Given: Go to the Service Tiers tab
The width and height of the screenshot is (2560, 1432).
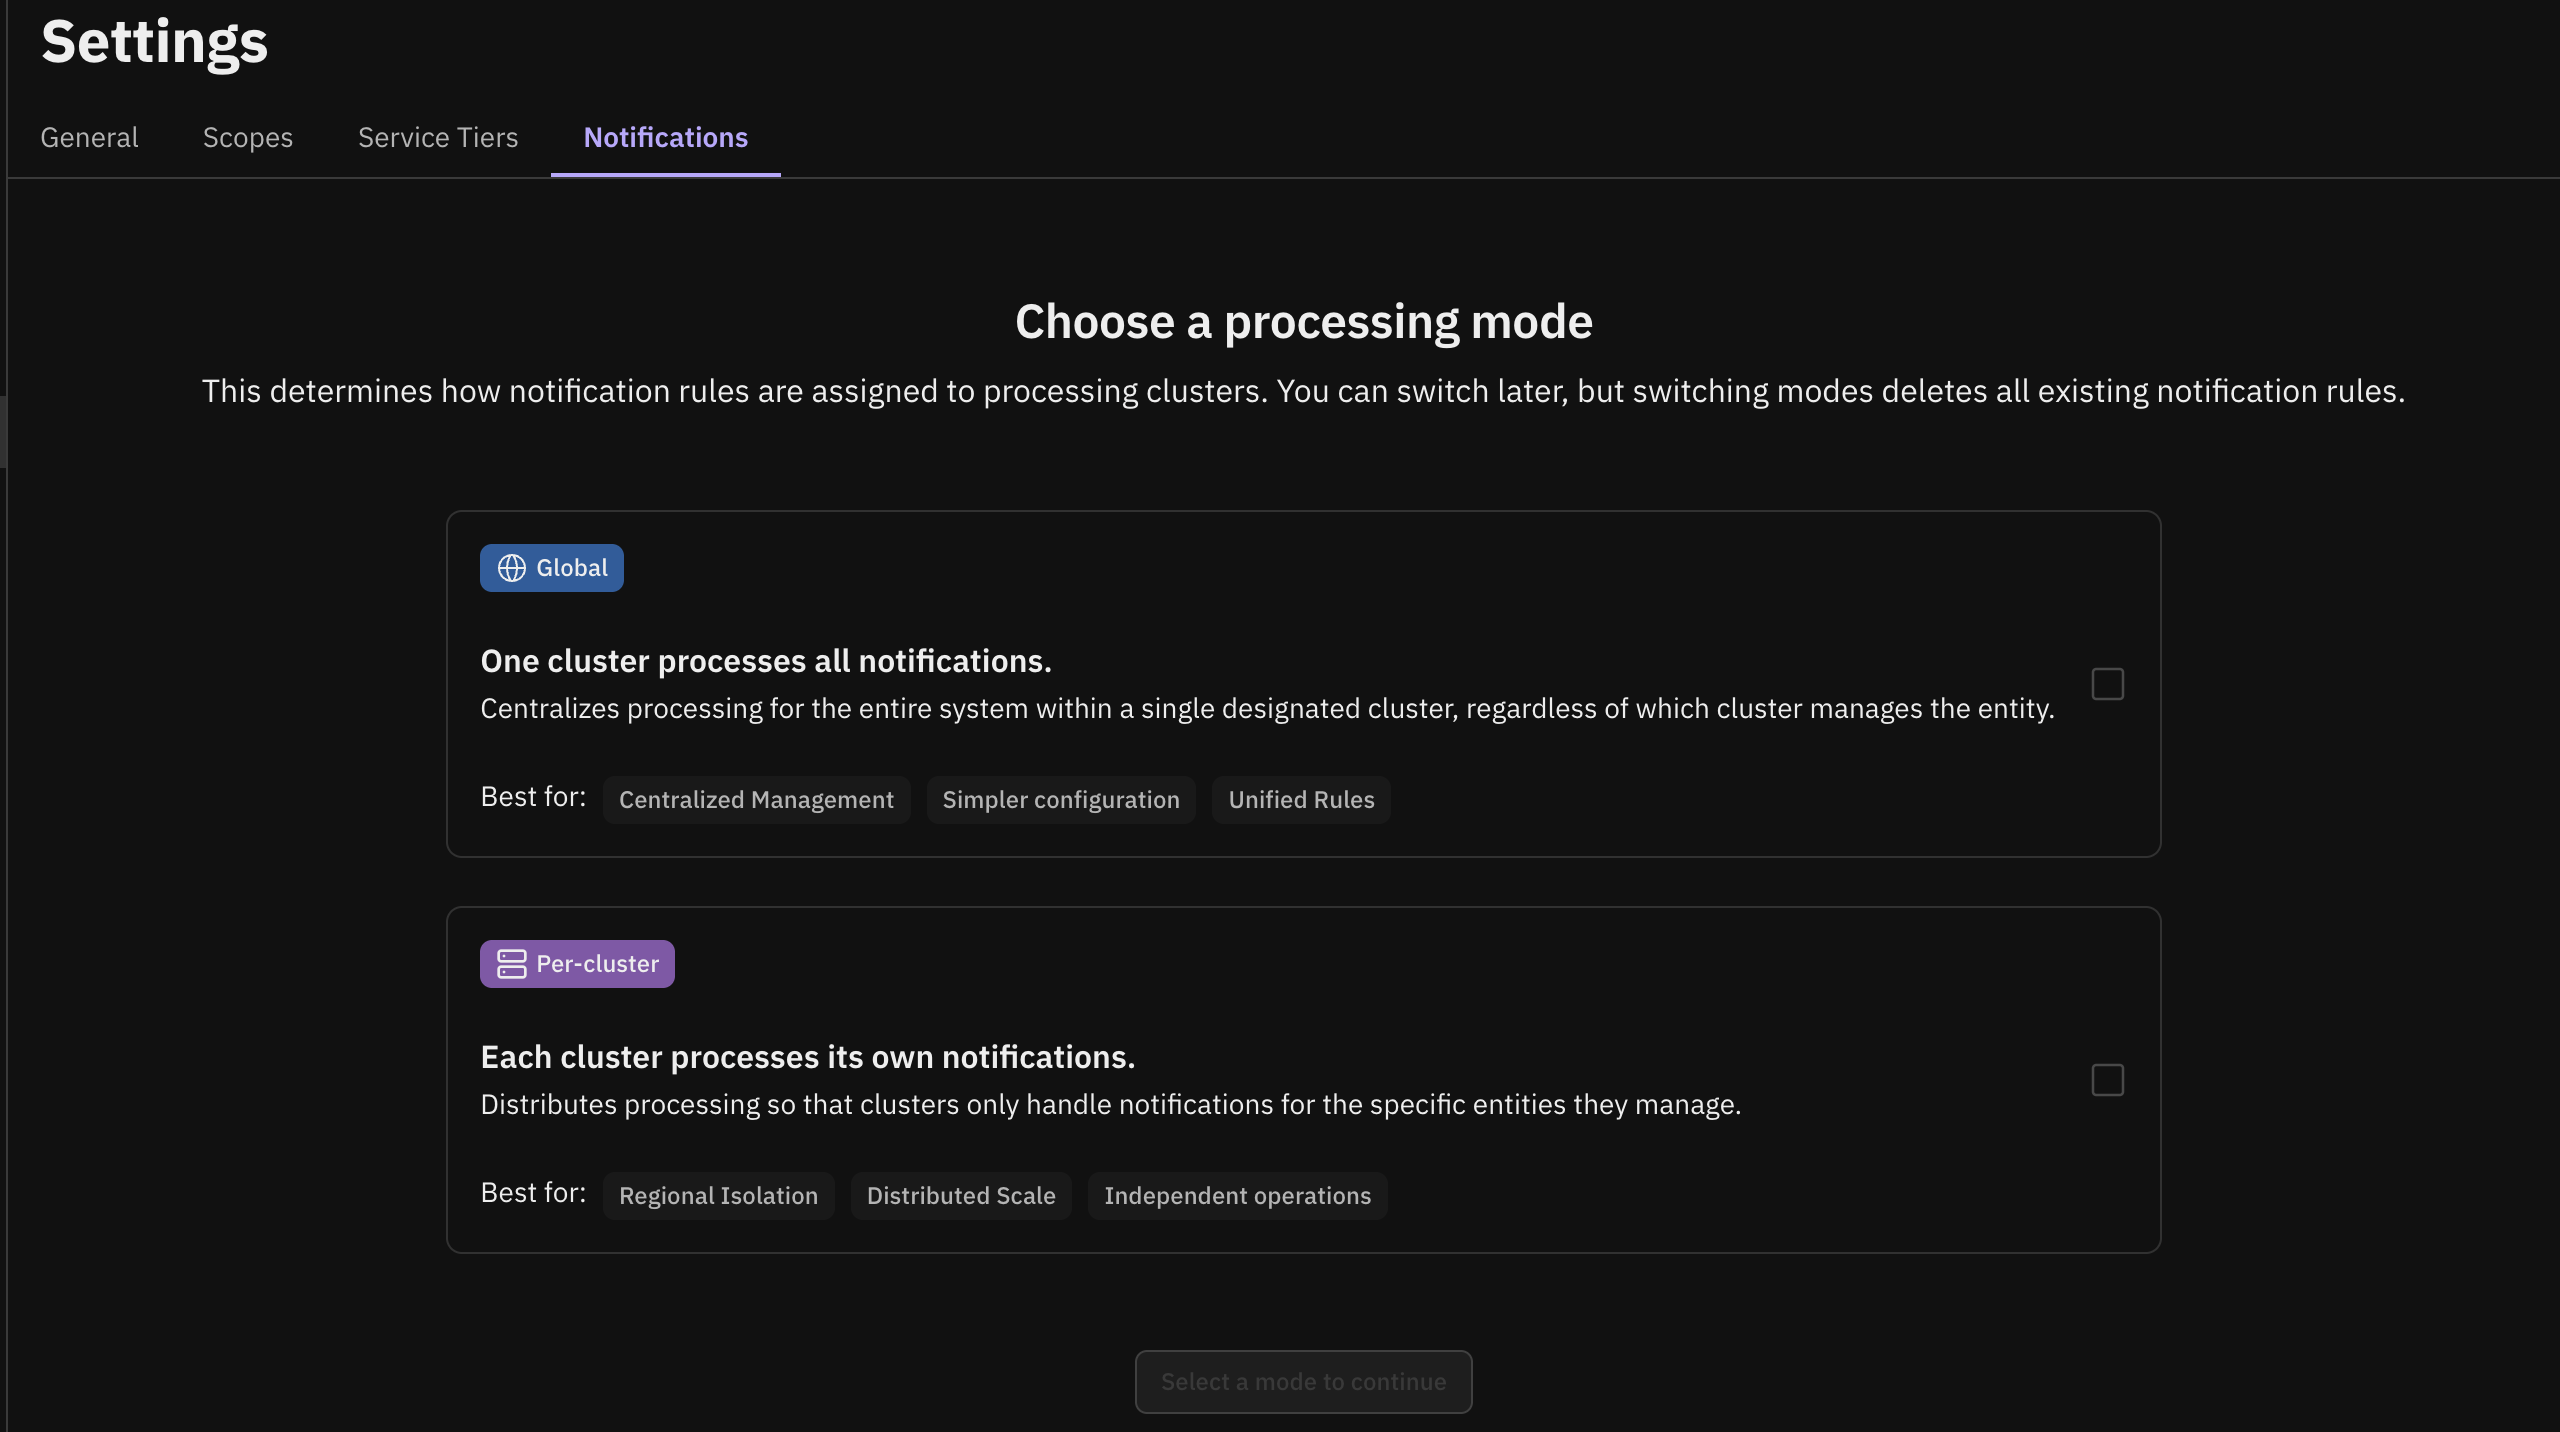Looking at the screenshot, I should [438, 137].
